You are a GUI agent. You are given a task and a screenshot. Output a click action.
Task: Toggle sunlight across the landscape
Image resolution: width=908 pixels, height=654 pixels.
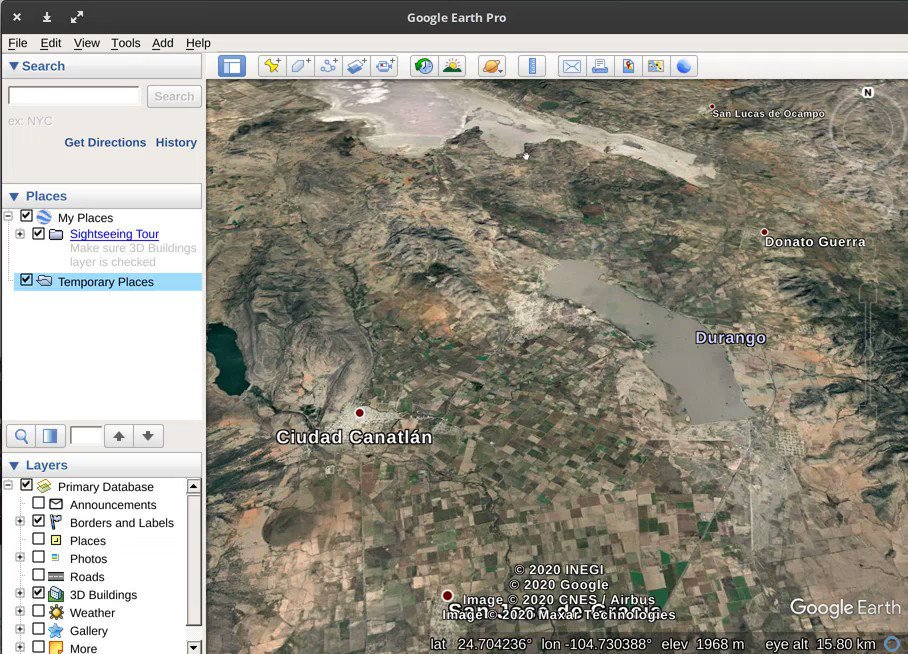click(x=452, y=66)
